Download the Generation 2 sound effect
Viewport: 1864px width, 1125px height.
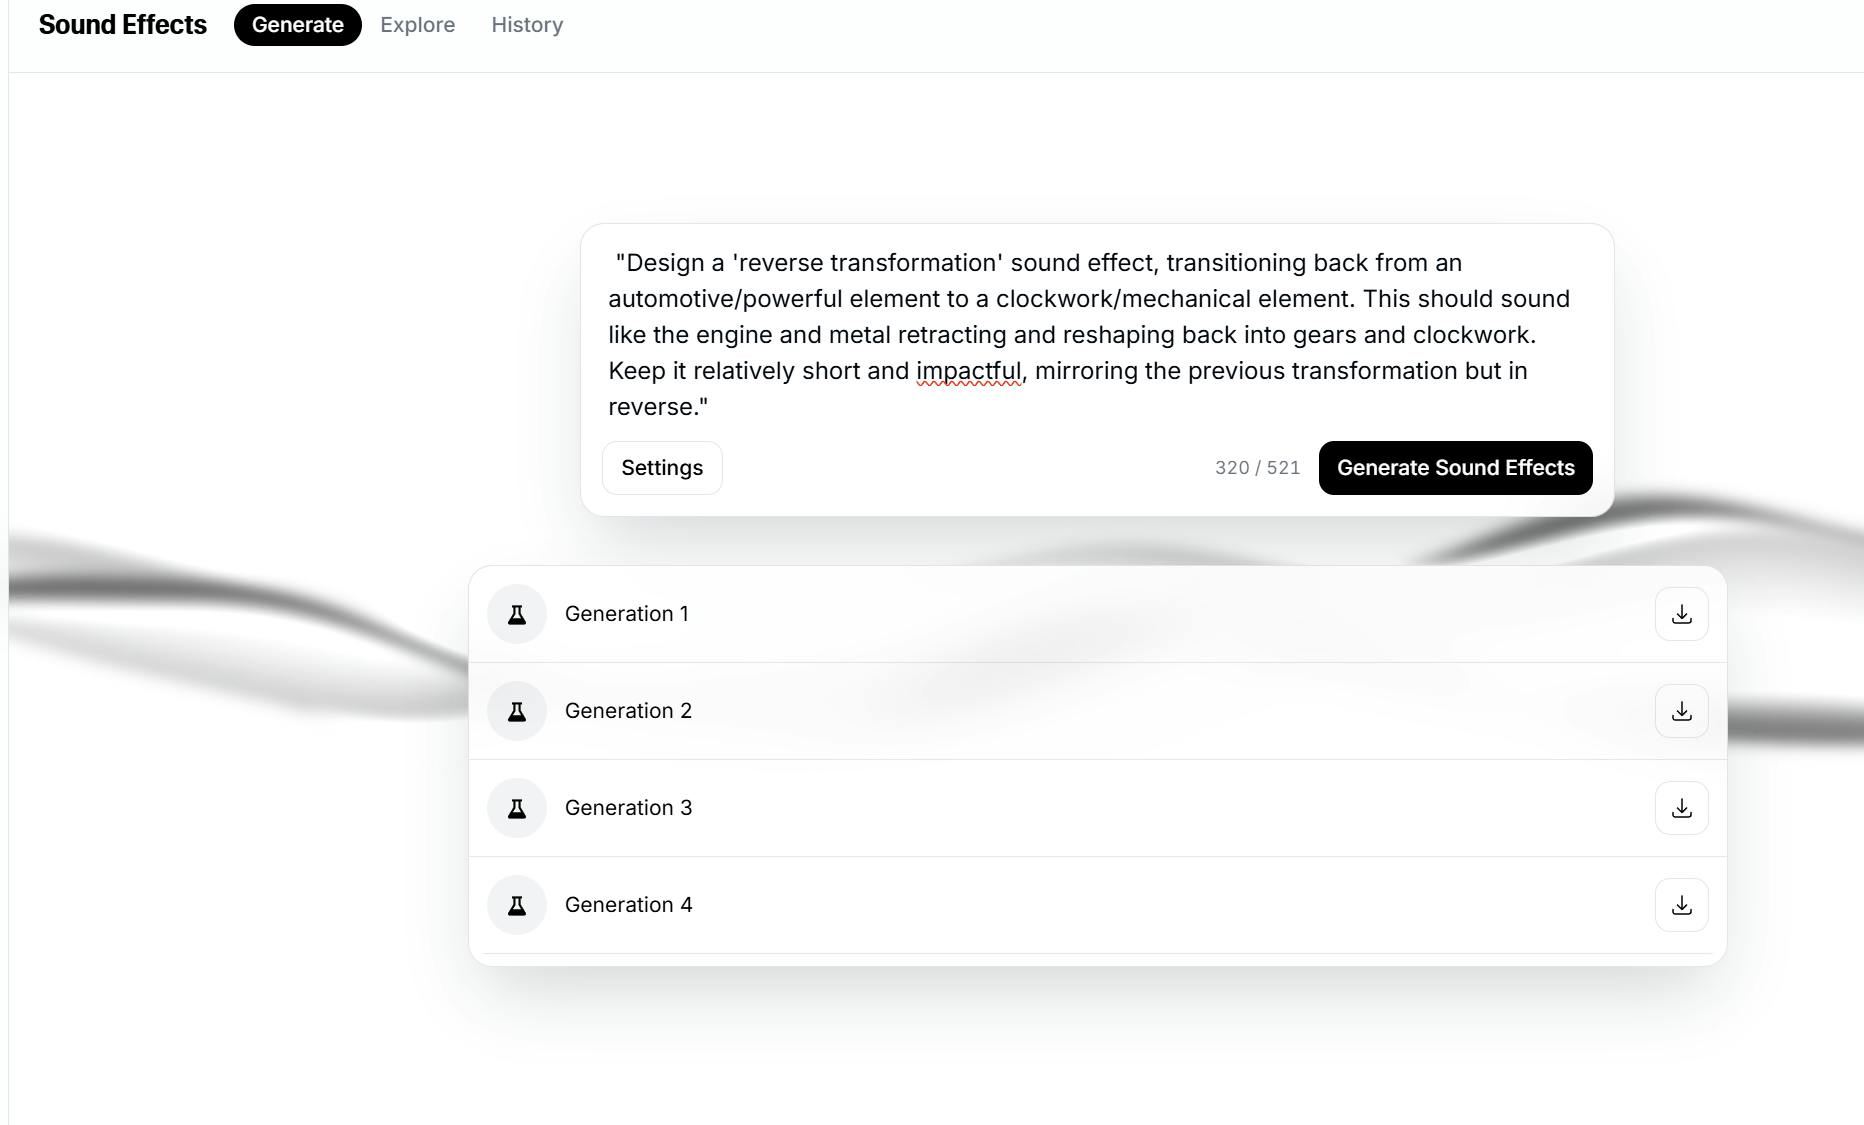tap(1681, 711)
